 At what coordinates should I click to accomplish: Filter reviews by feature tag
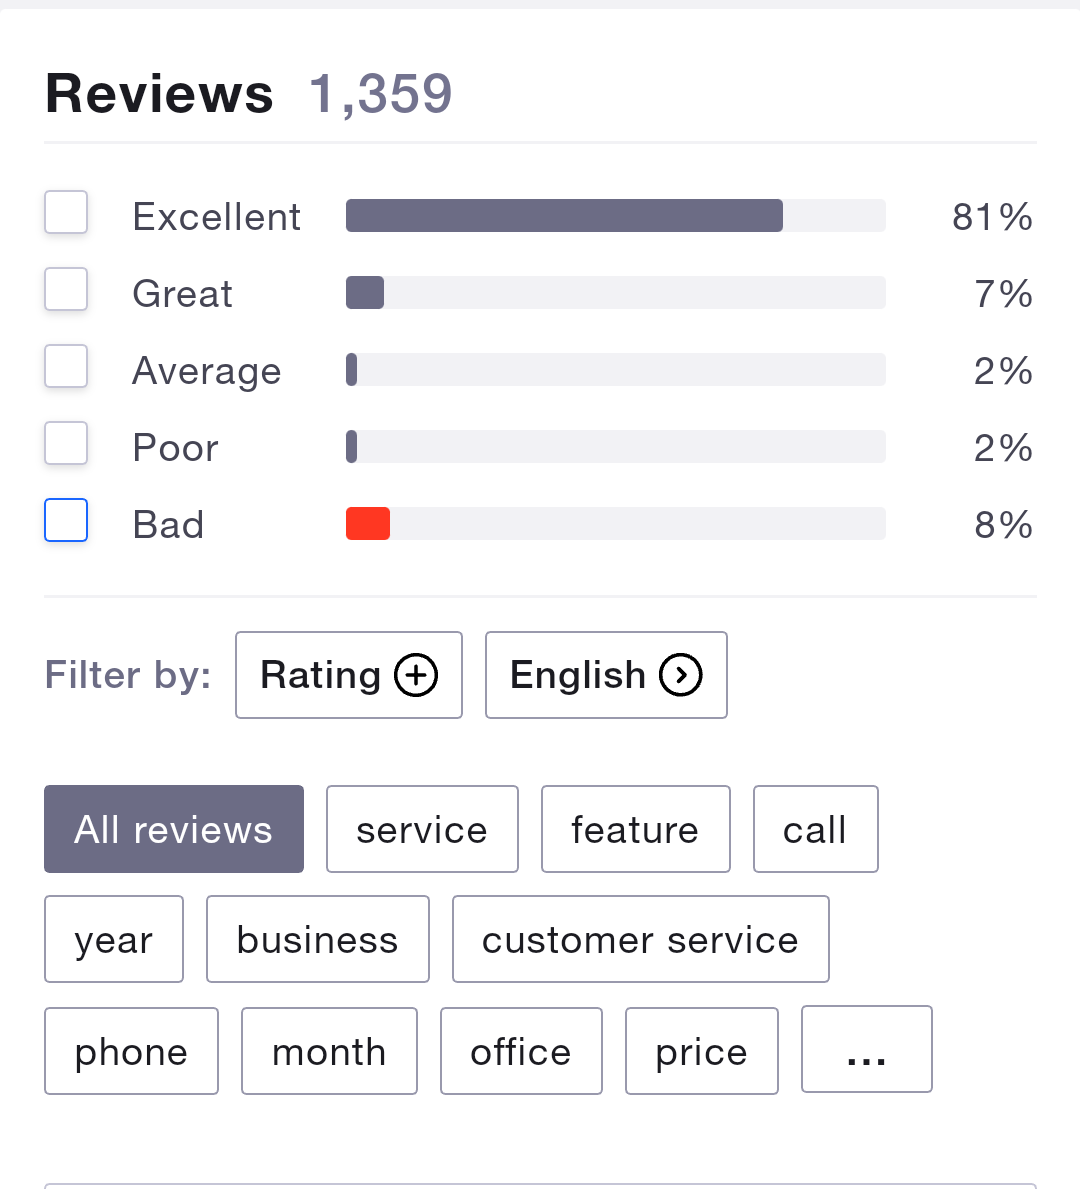635,829
